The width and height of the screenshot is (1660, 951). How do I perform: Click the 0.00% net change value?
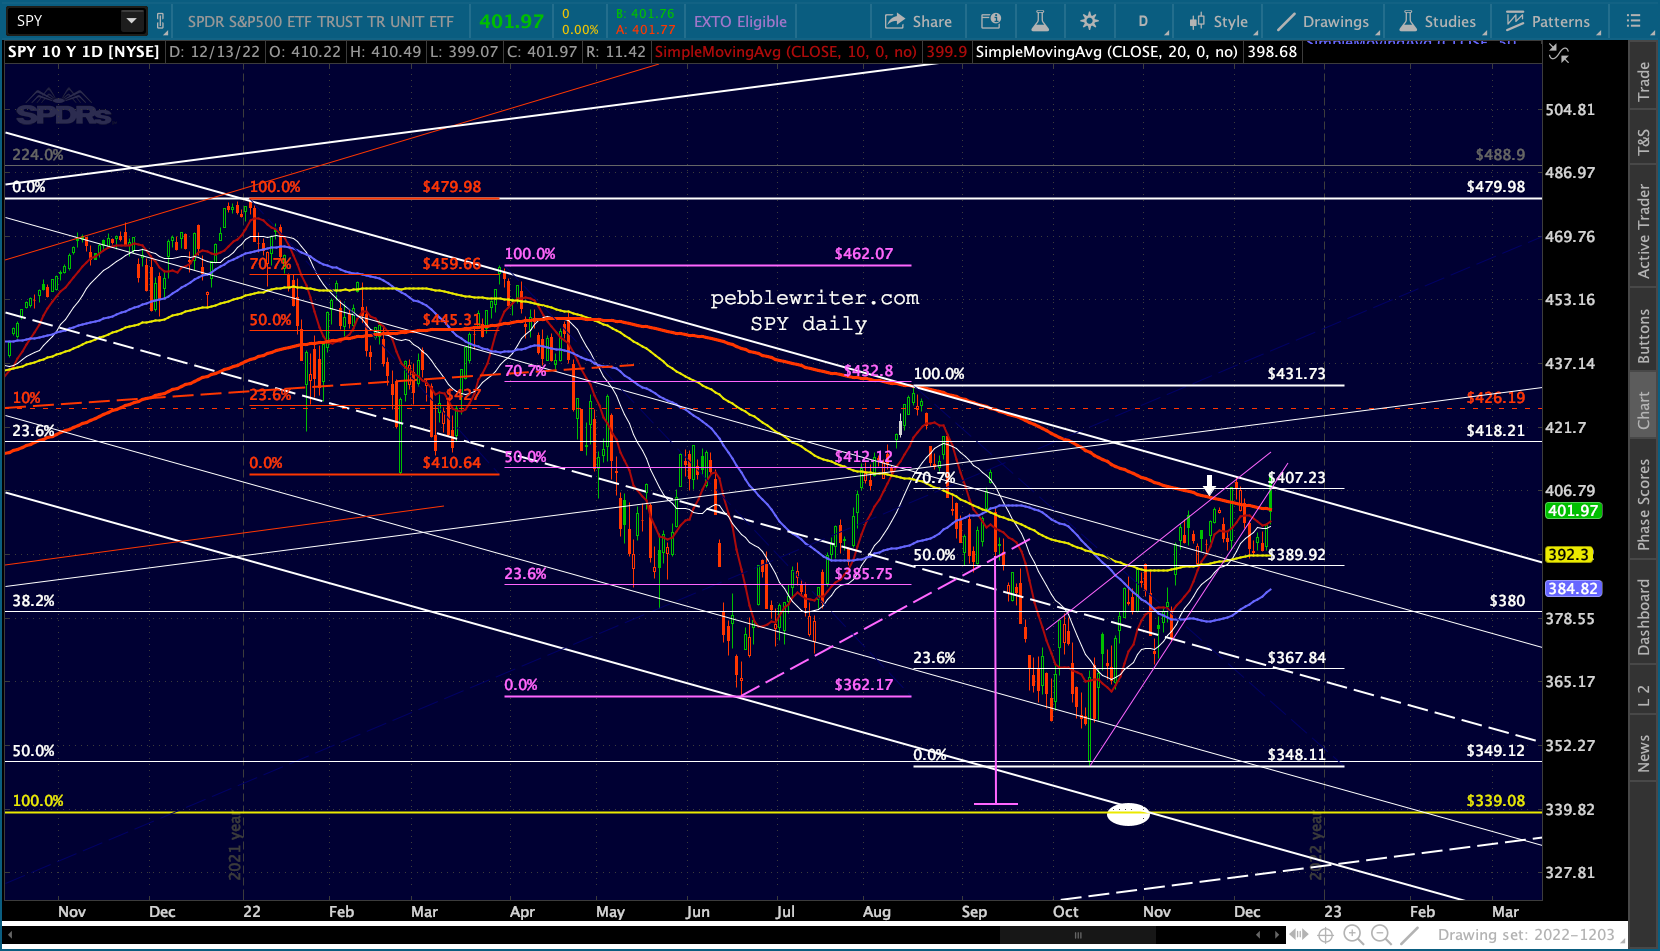click(x=580, y=30)
